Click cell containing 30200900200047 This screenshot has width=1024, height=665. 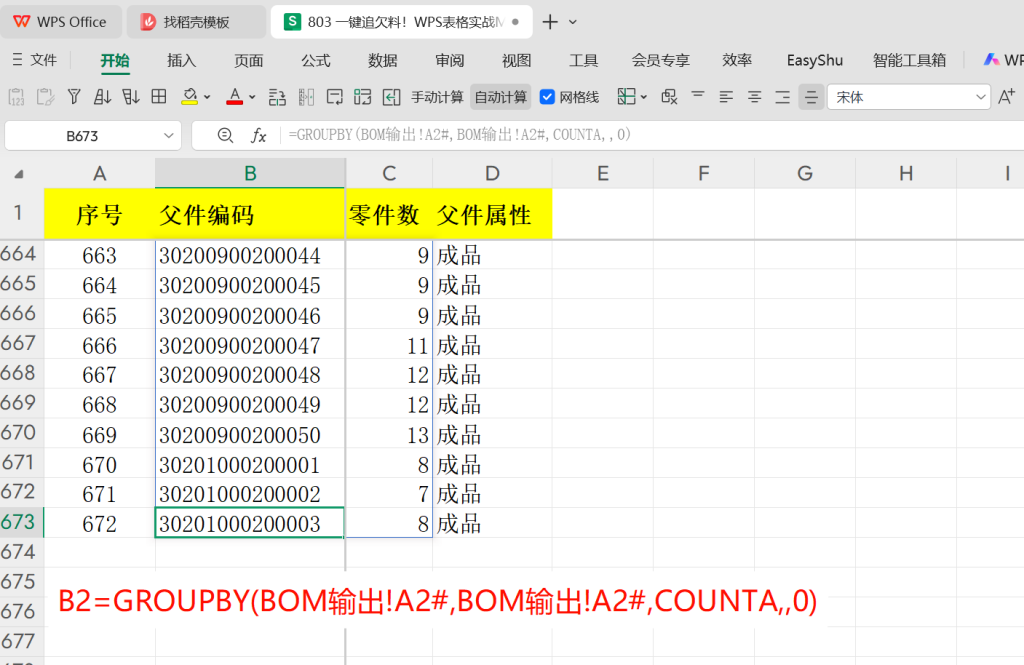pyautogui.click(x=249, y=346)
